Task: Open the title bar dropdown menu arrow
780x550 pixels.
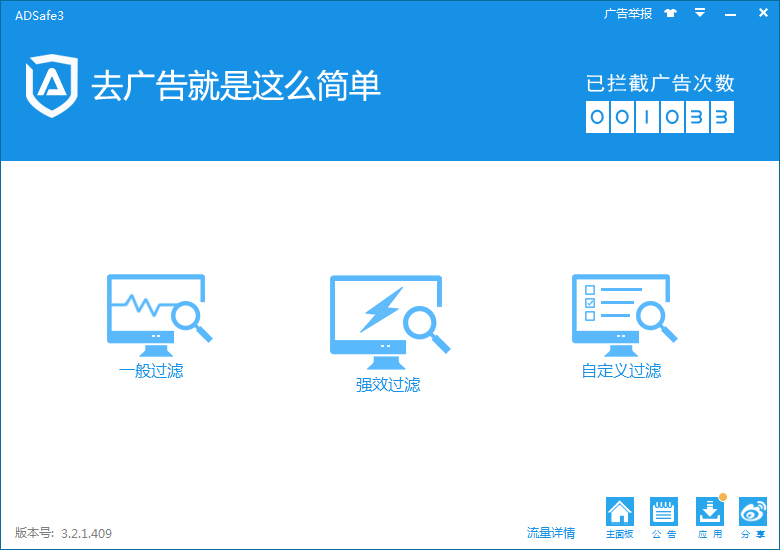Action: tap(700, 13)
